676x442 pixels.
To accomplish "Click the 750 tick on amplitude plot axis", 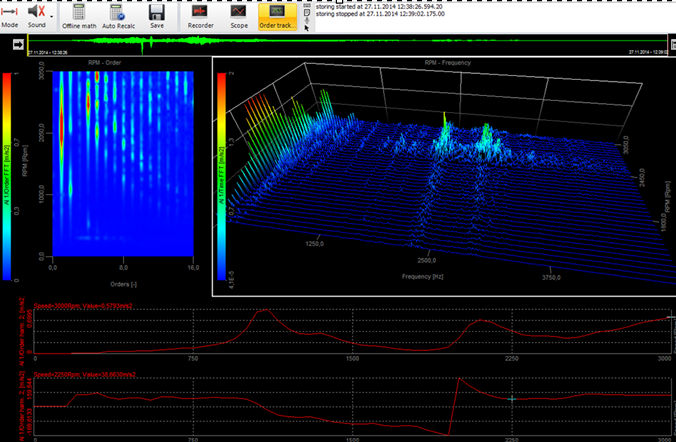I will (193, 358).
